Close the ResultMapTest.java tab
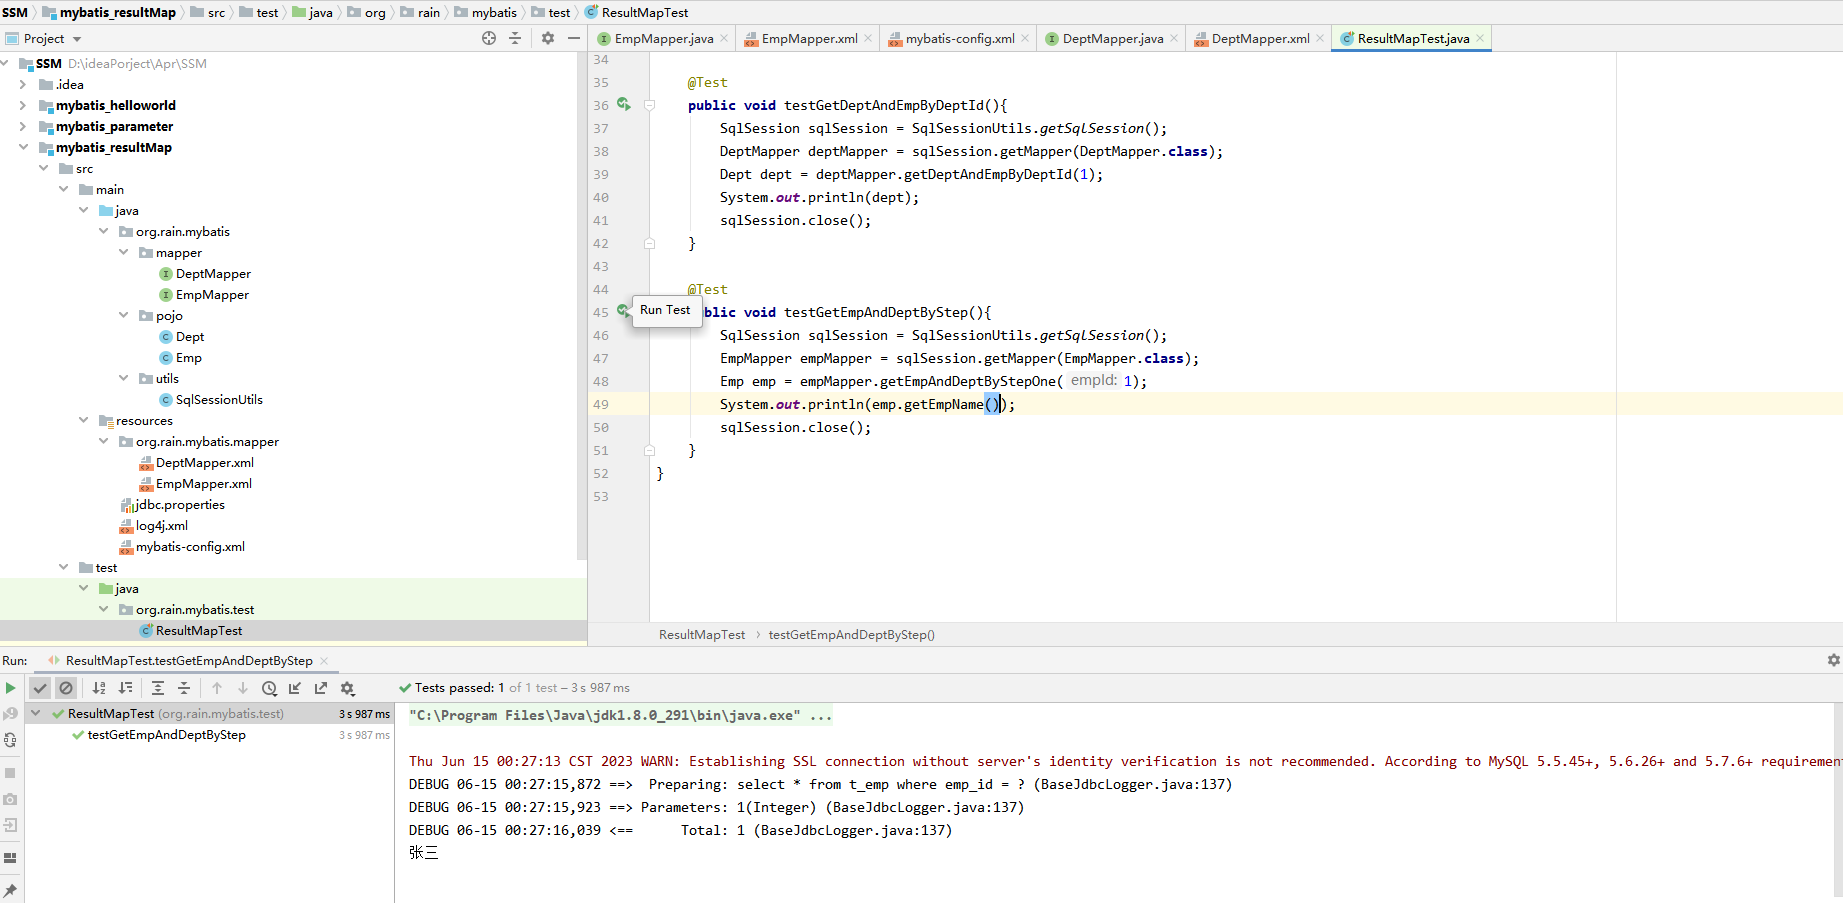This screenshot has height=903, width=1843. click(x=1480, y=39)
